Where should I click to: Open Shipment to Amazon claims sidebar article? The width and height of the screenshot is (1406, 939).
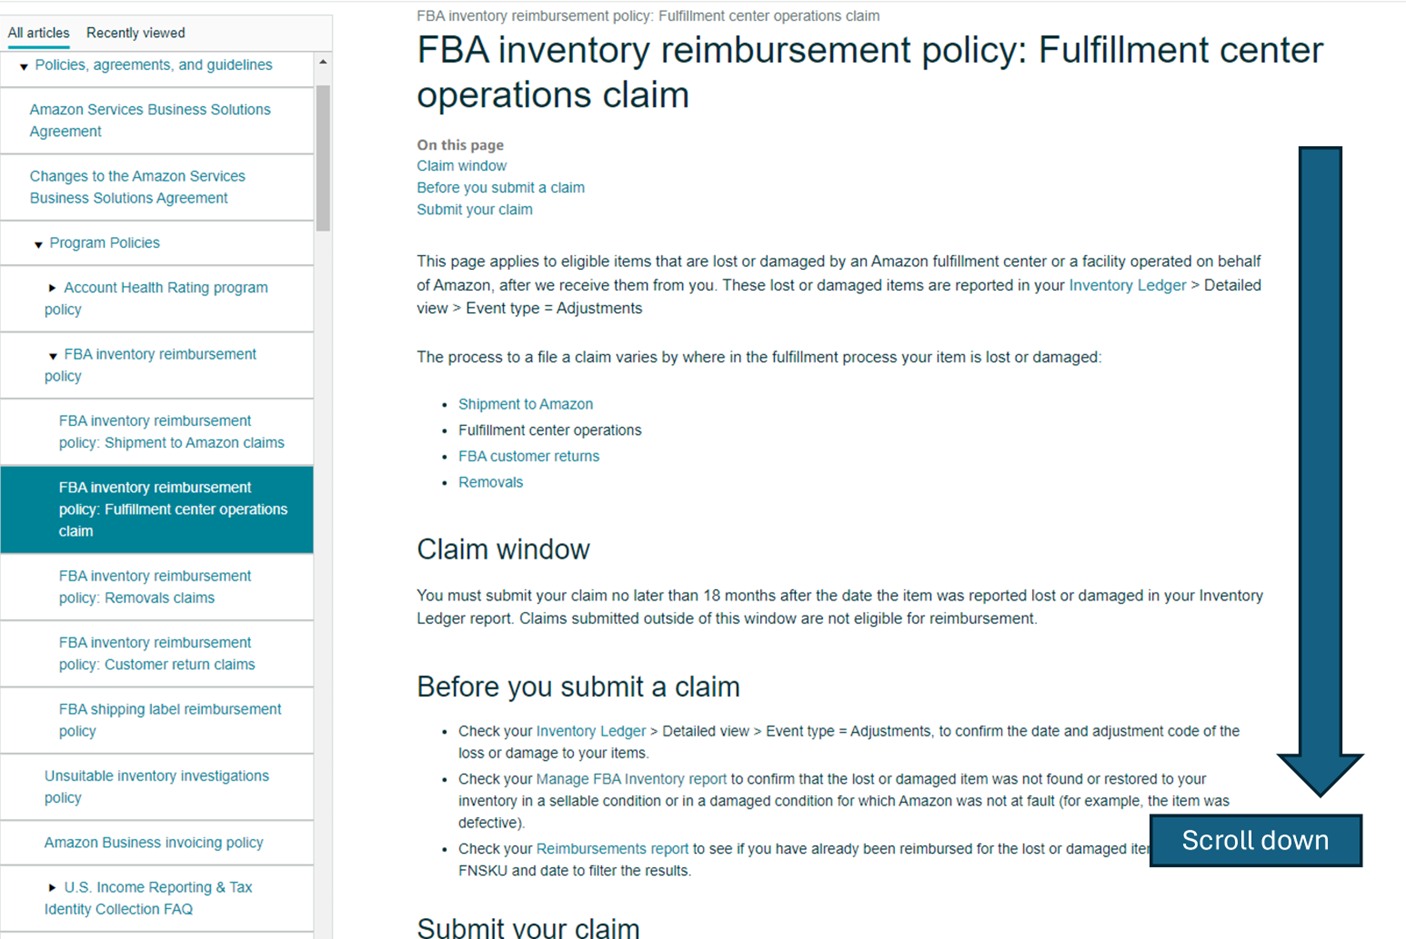coord(171,432)
